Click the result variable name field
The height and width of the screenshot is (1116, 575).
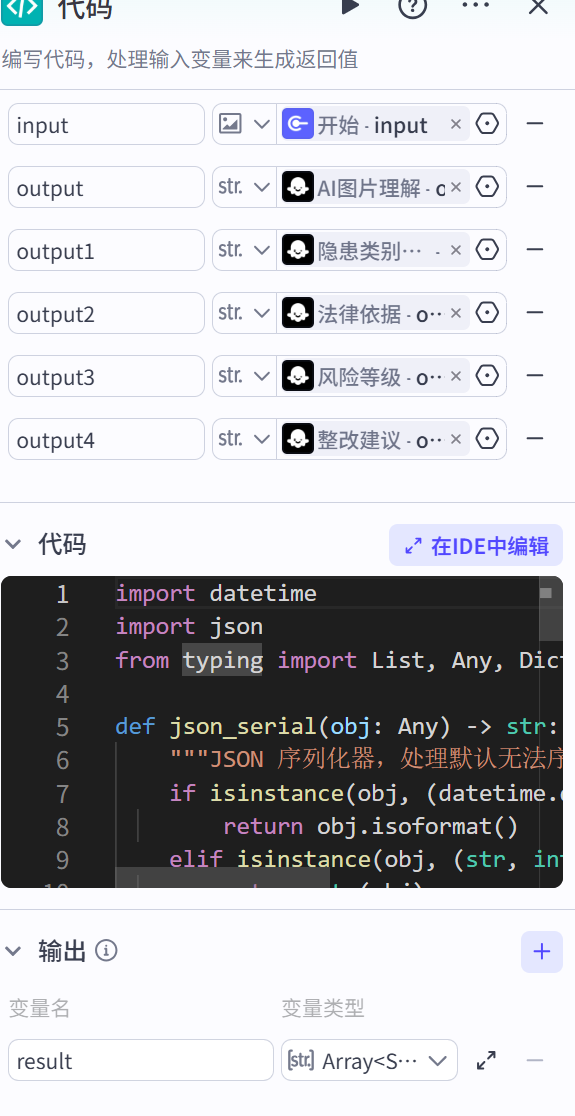coord(141,1060)
